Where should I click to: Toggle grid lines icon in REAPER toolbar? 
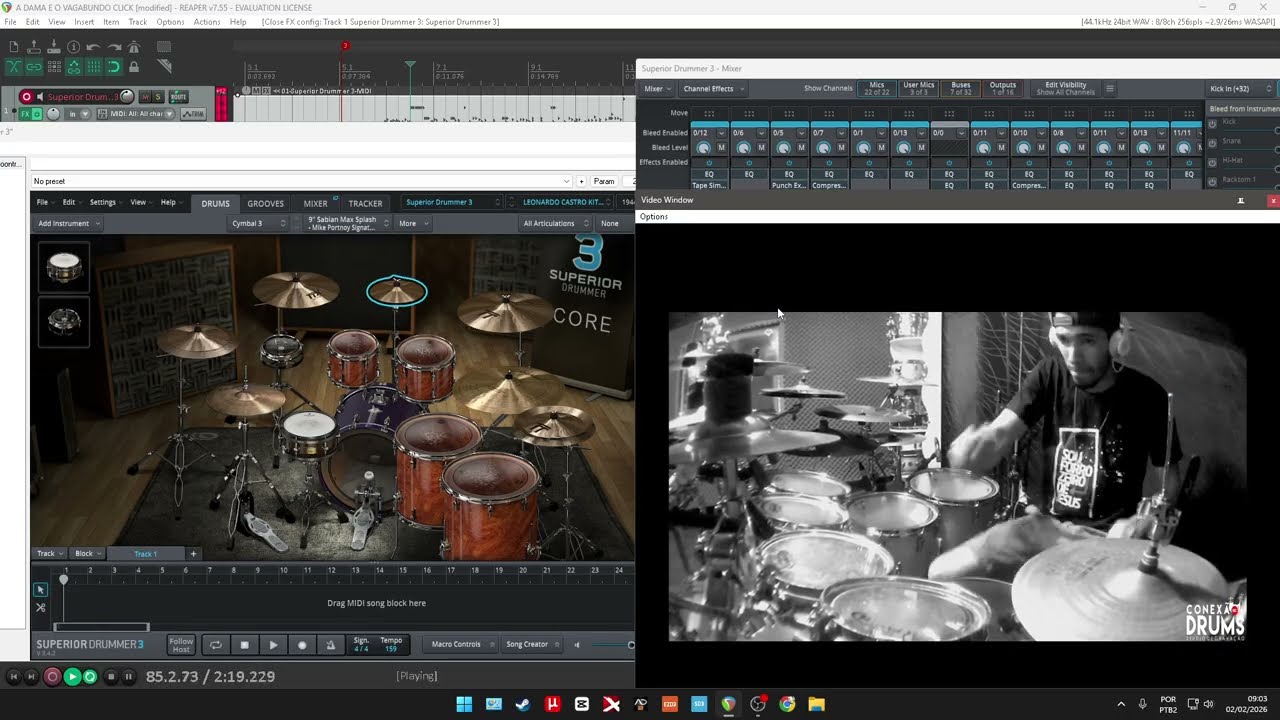tap(94, 67)
